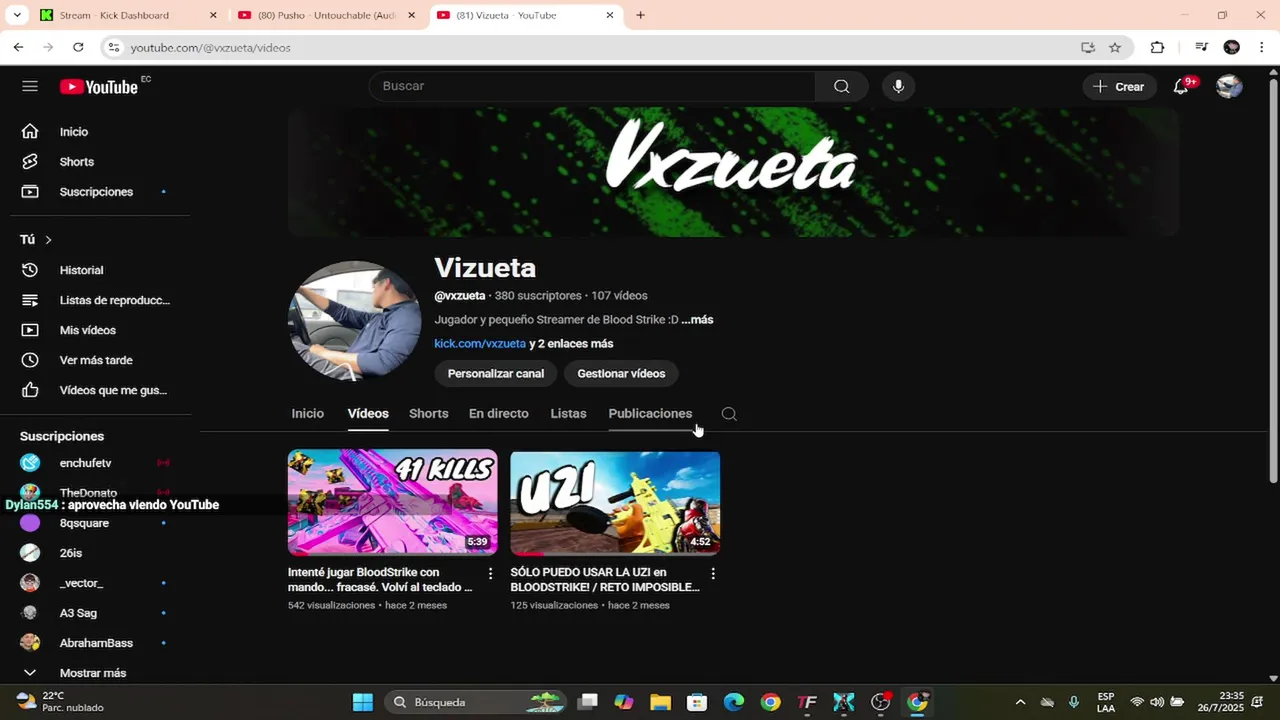The height and width of the screenshot is (720, 1280).
Task: Click the Vizueta channel profile picture
Action: [355, 320]
